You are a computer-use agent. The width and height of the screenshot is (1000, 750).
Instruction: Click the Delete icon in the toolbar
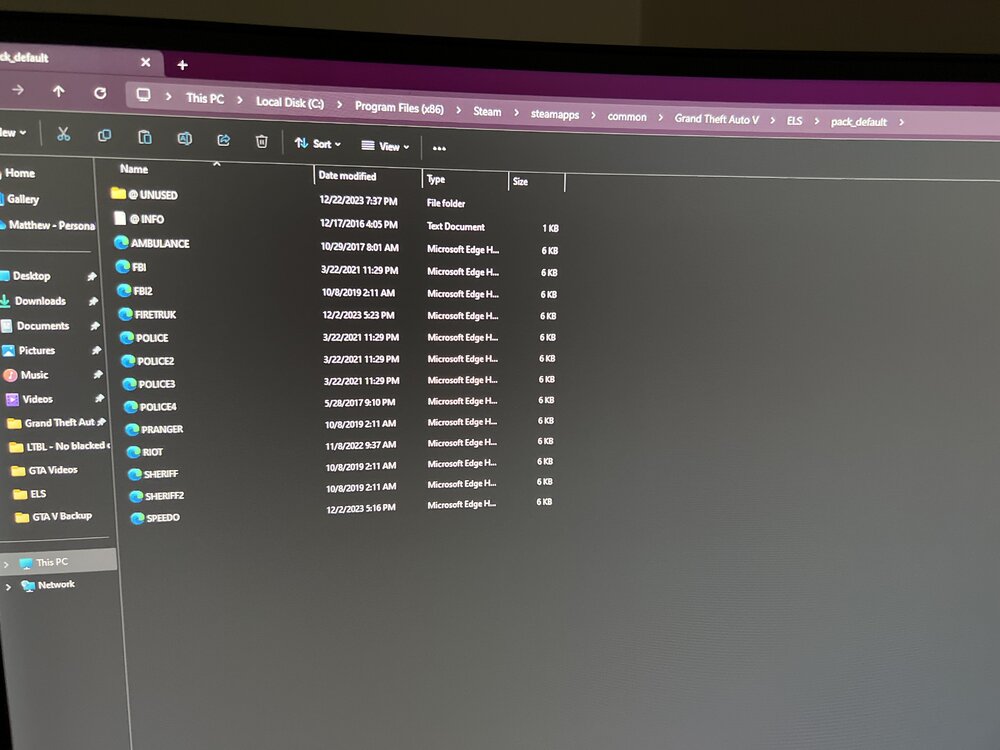[x=259, y=141]
